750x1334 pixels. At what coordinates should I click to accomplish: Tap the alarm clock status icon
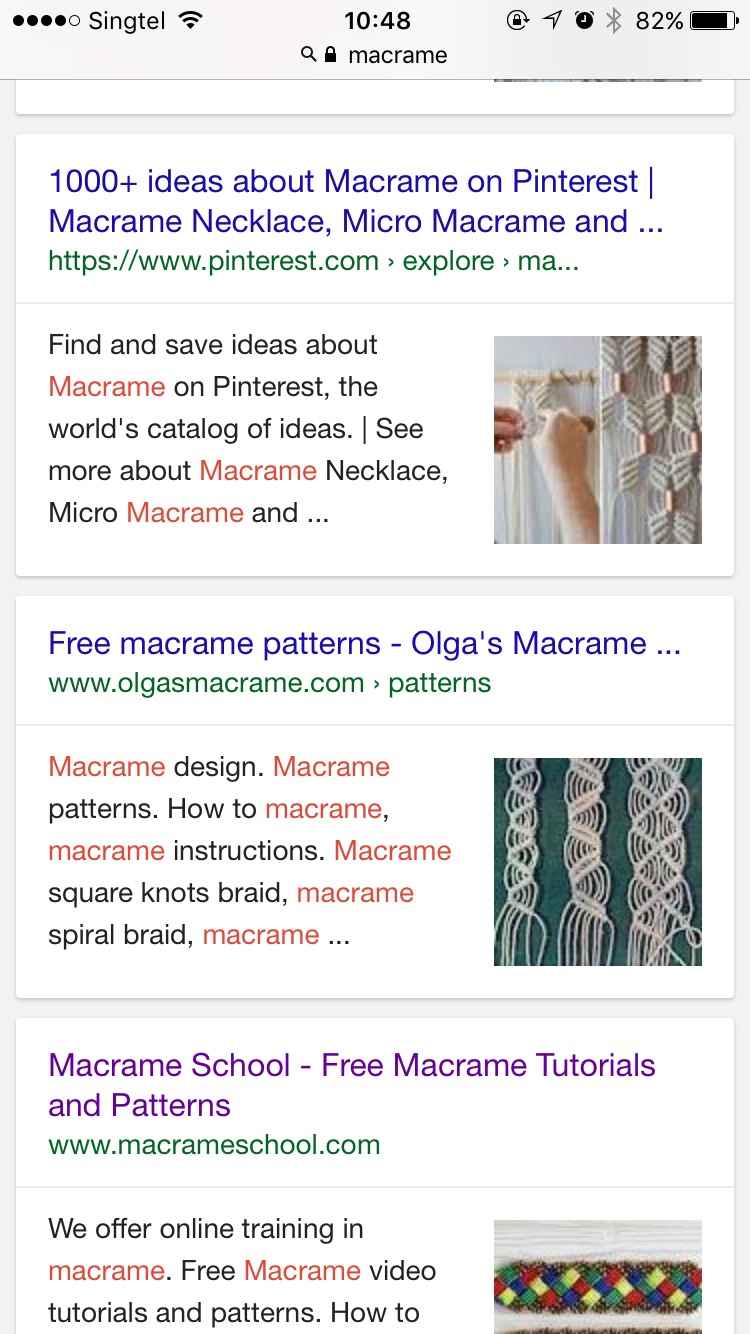click(585, 20)
